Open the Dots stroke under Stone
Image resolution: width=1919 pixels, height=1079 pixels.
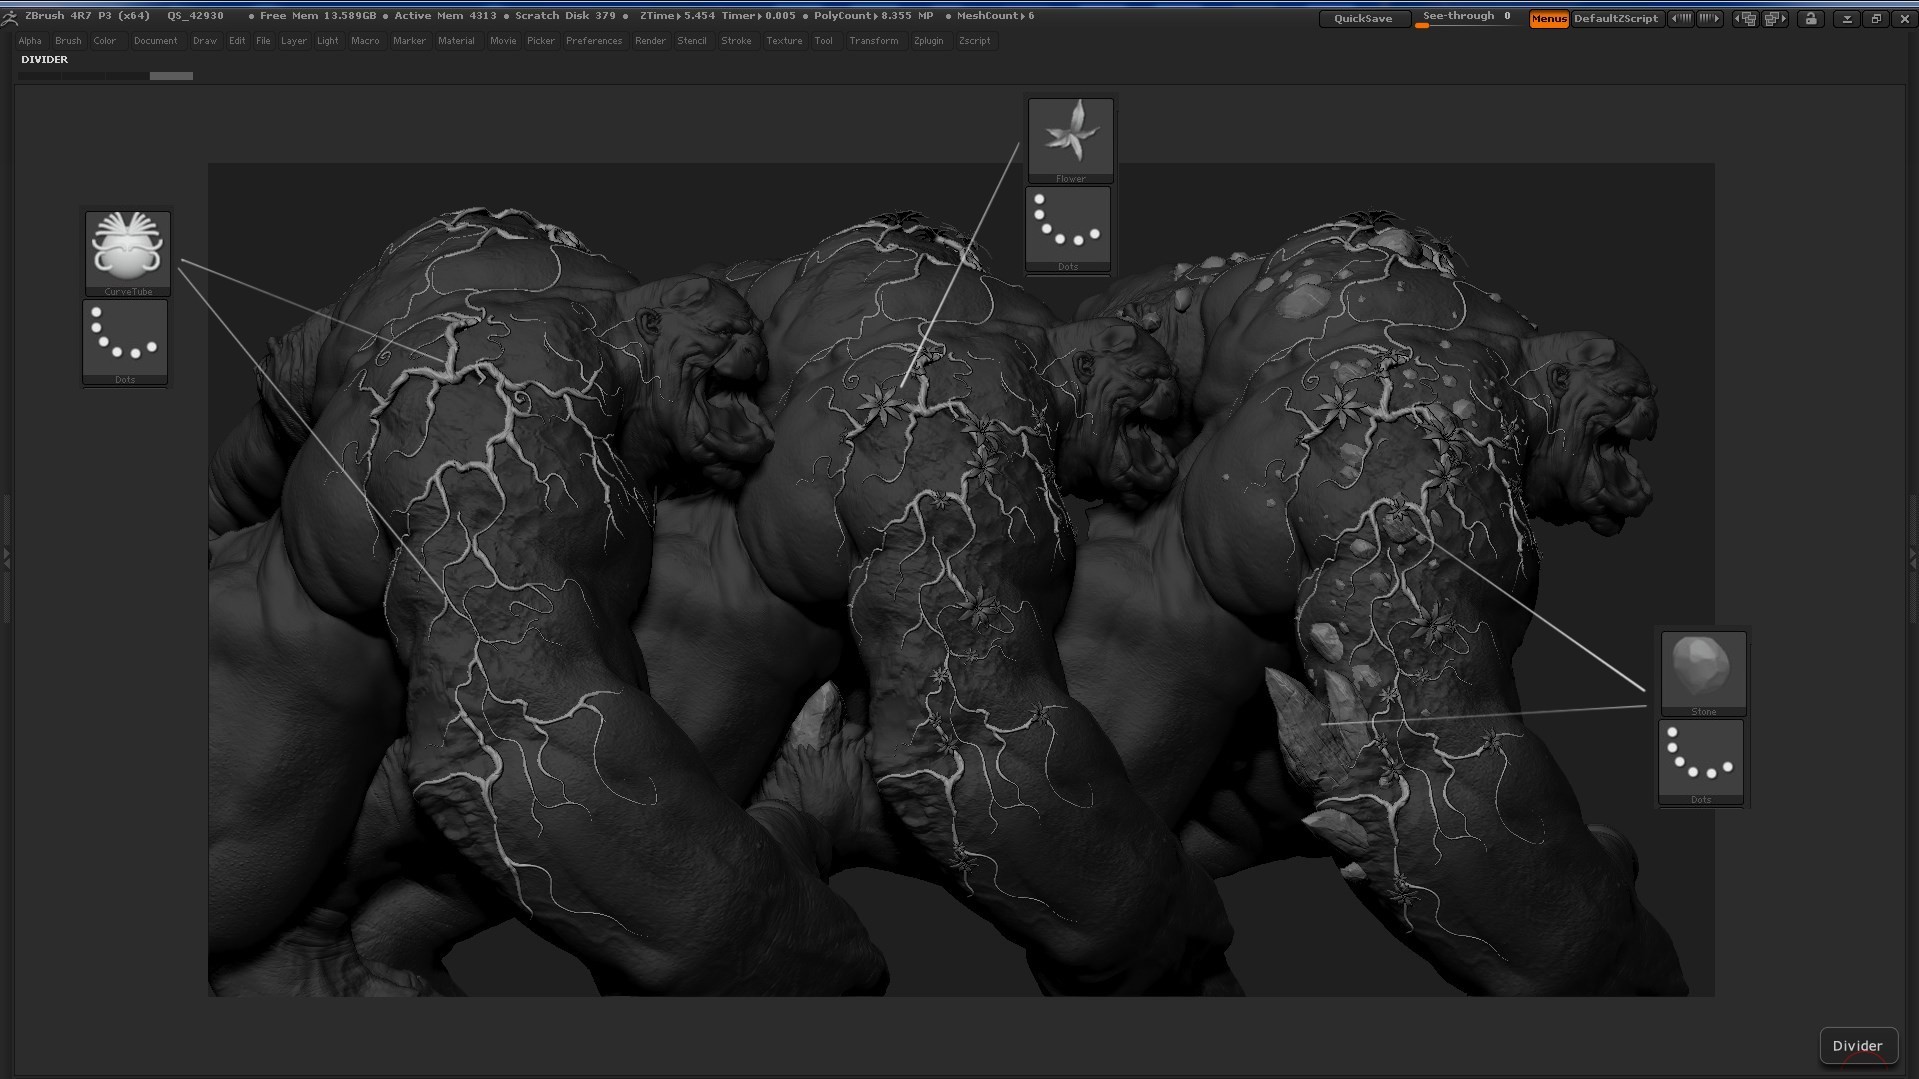[x=1701, y=761]
